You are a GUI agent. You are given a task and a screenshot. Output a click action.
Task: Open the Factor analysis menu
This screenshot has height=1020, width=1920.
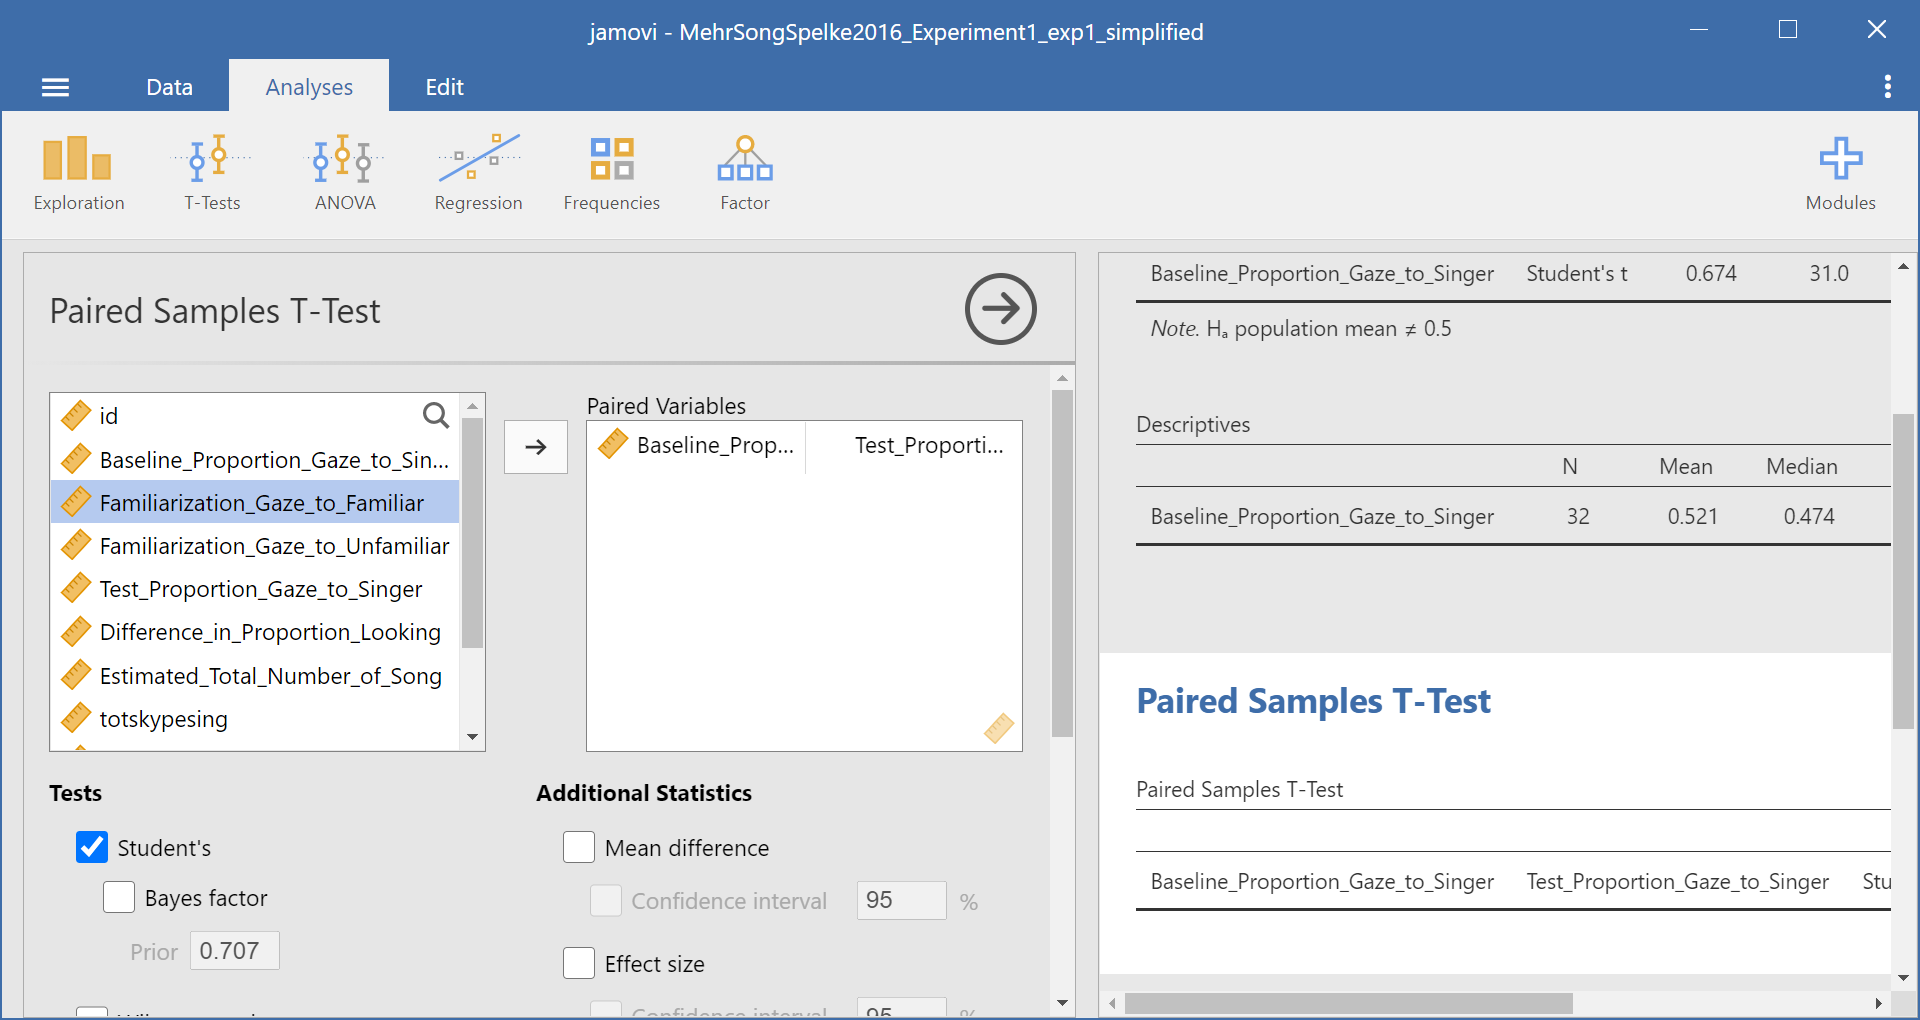[744, 174]
